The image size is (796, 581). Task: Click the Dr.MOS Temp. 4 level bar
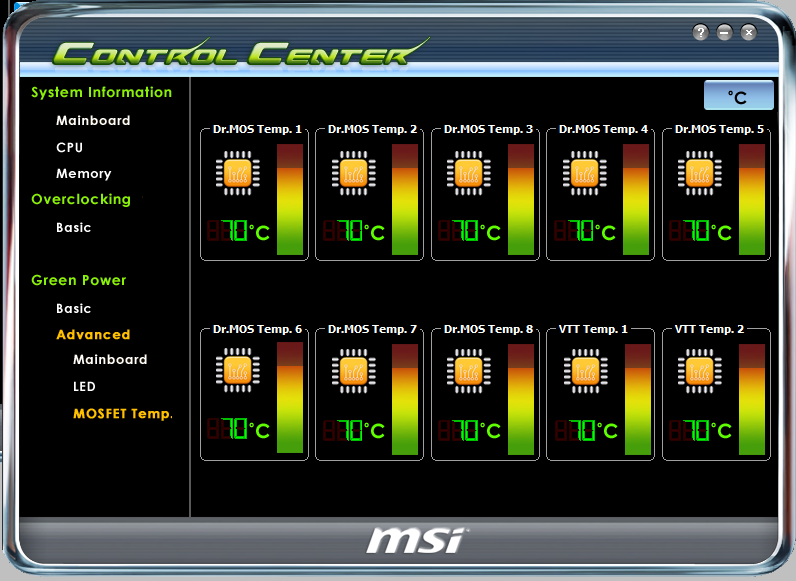pos(636,200)
